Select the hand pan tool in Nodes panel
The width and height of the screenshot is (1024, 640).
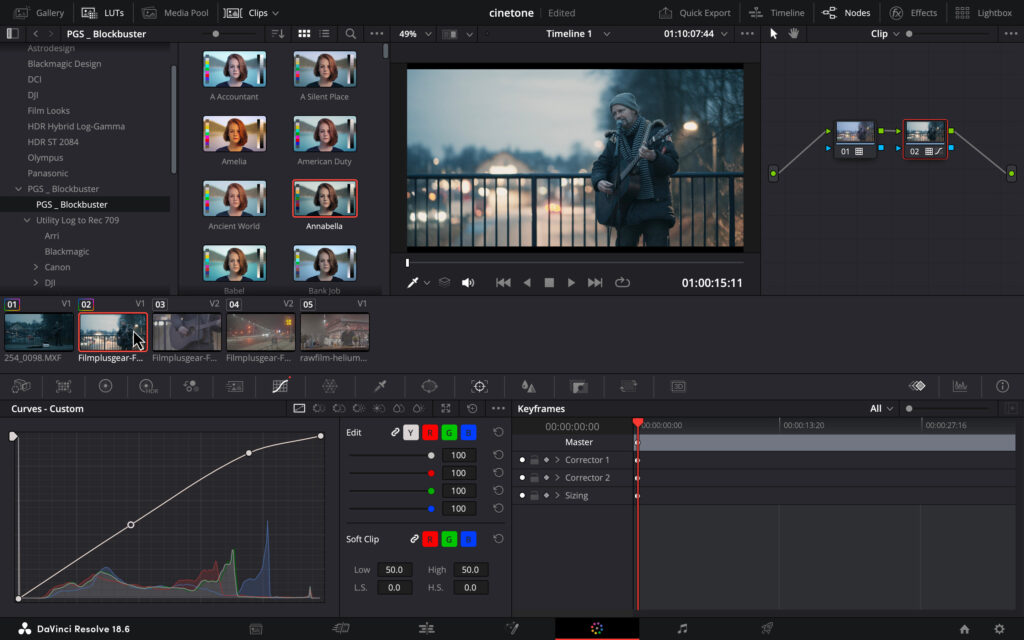794,34
